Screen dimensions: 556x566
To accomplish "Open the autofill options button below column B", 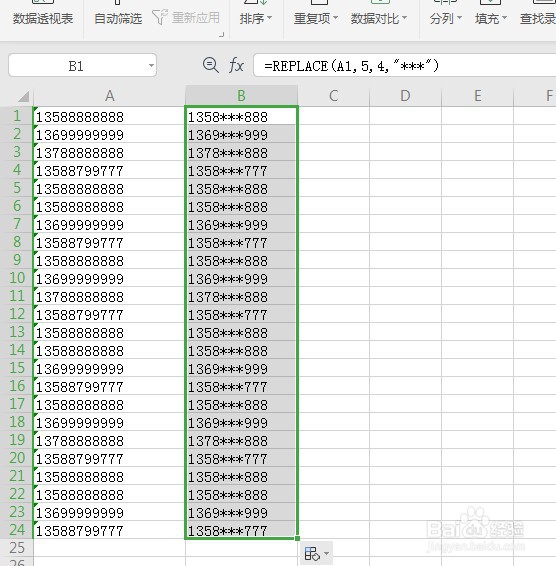I will tap(316, 553).
